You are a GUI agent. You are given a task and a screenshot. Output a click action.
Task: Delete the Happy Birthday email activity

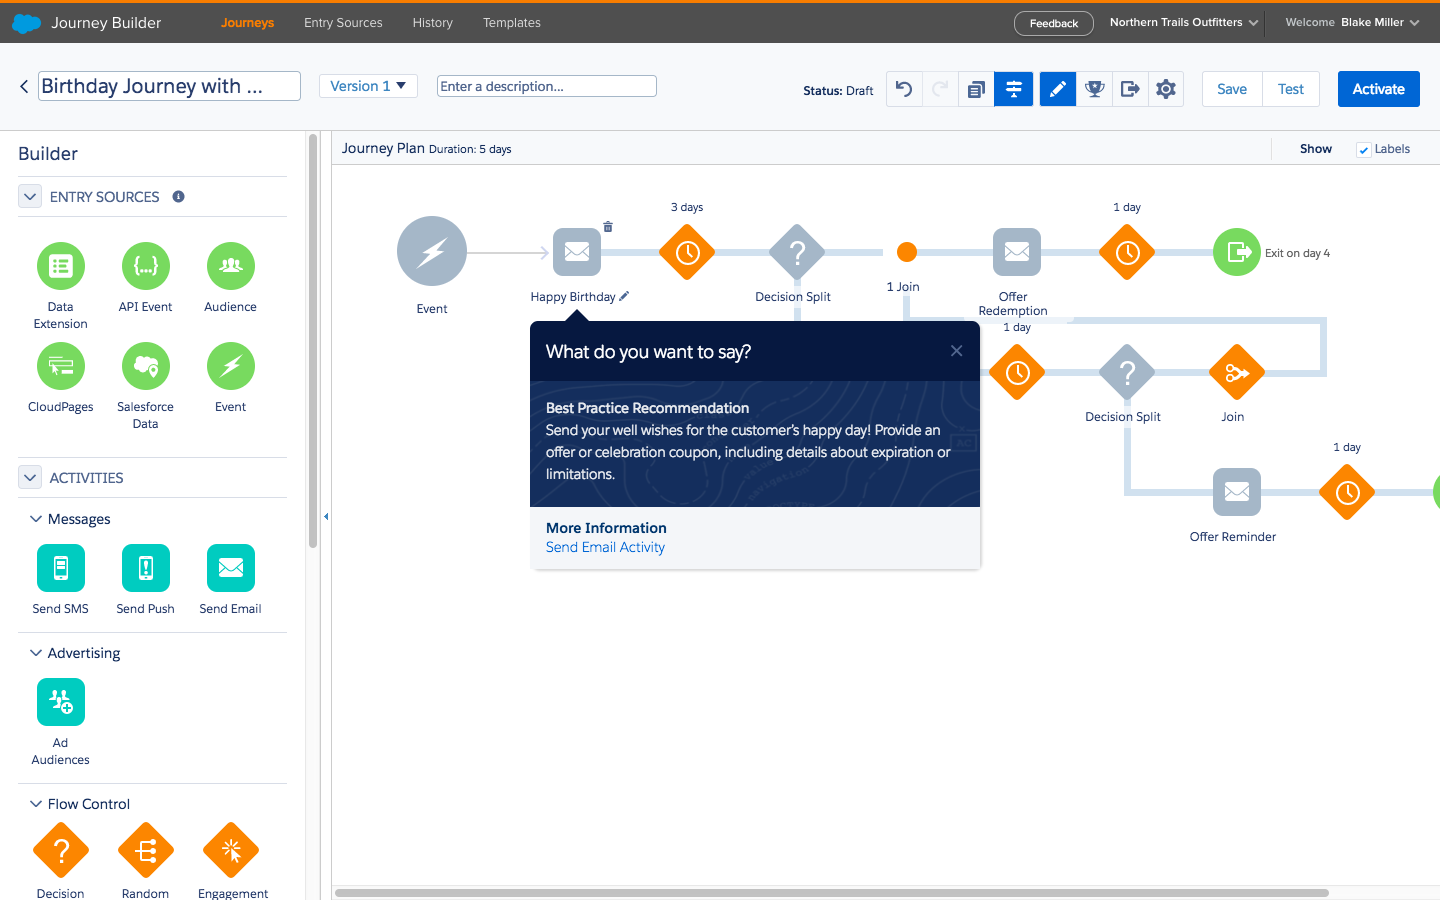608,227
